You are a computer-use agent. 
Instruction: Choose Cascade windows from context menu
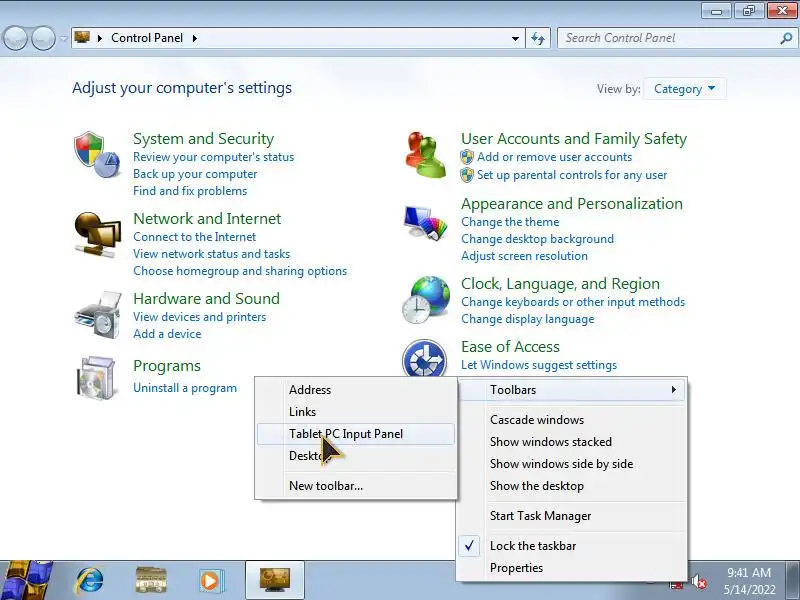click(570, 420)
